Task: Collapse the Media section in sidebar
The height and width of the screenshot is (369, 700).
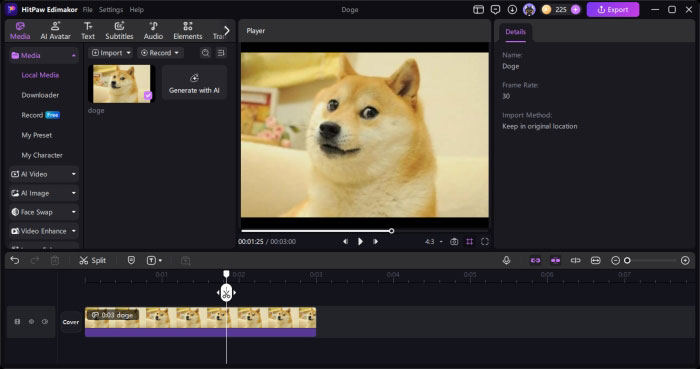Action: (x=74, y=55)
